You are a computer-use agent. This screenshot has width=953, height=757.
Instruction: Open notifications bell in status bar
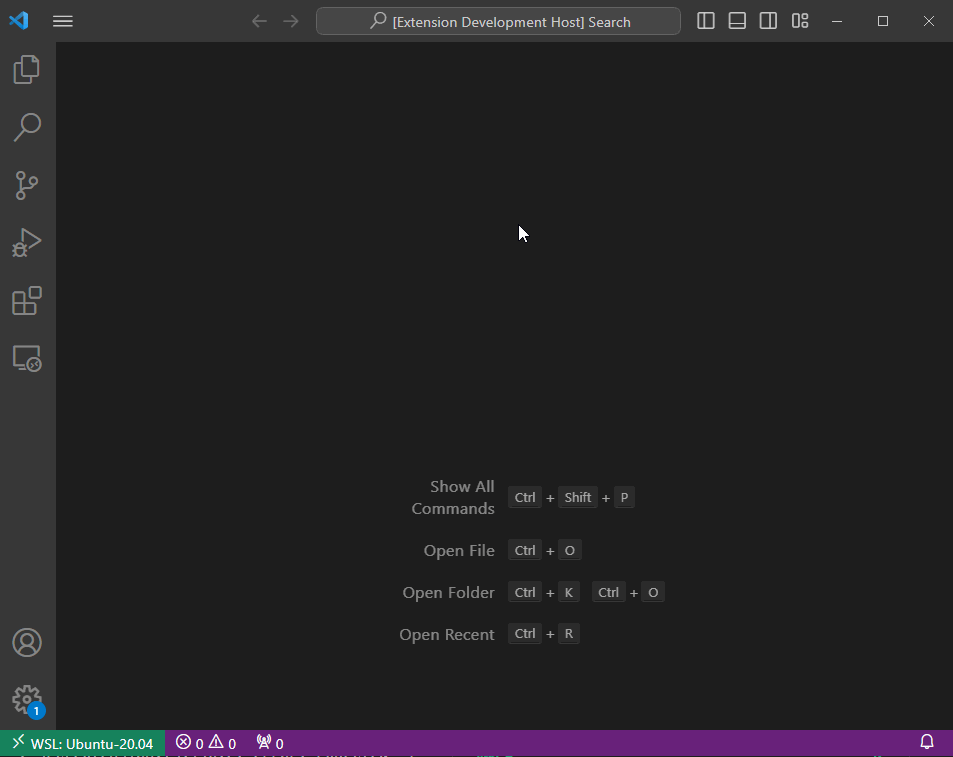[927, 742]
